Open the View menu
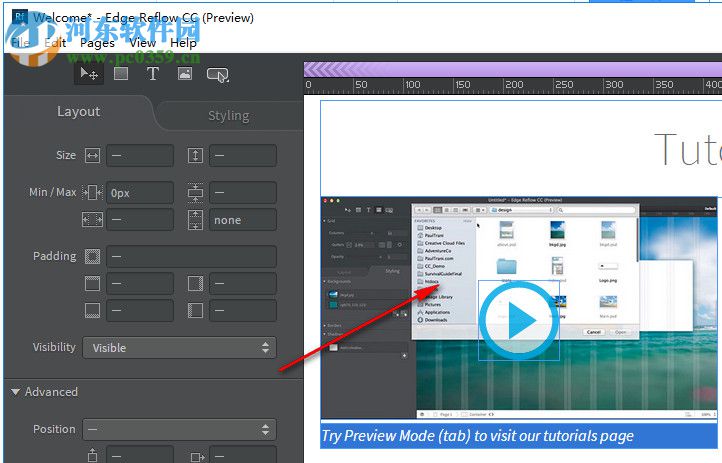 click(x=142, y=43)
